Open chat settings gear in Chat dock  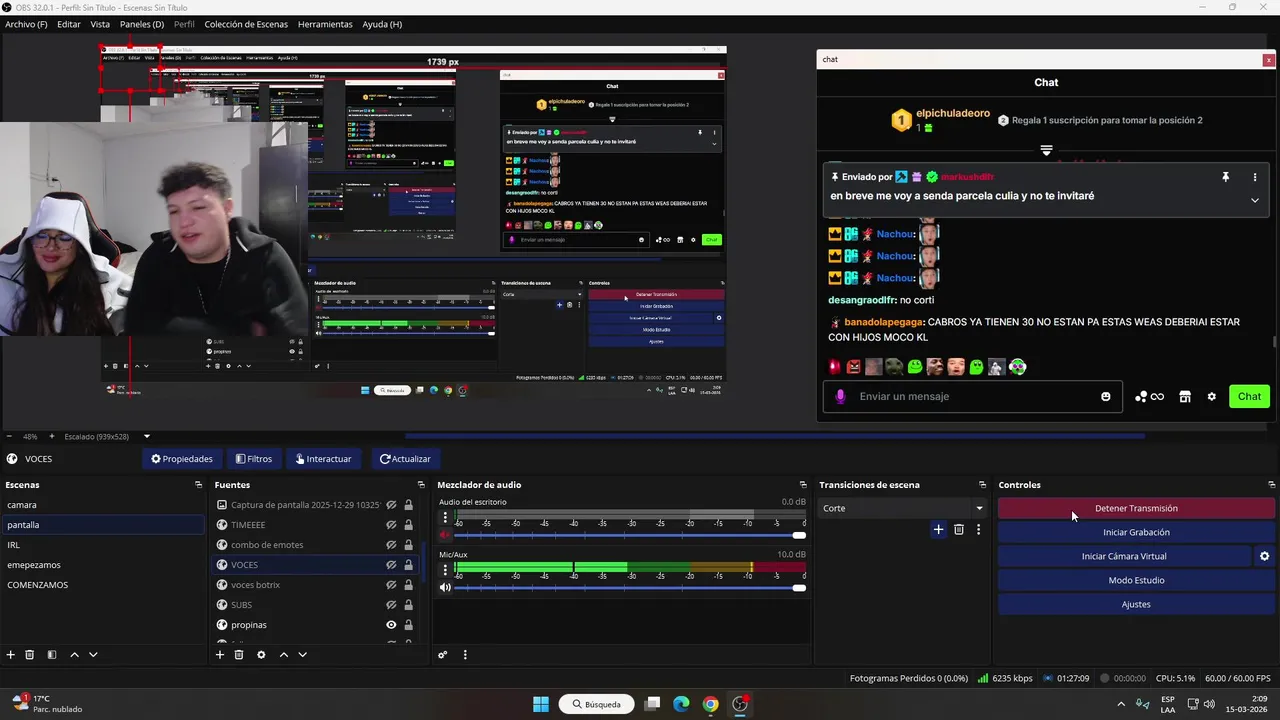[x=1212, y=397]
